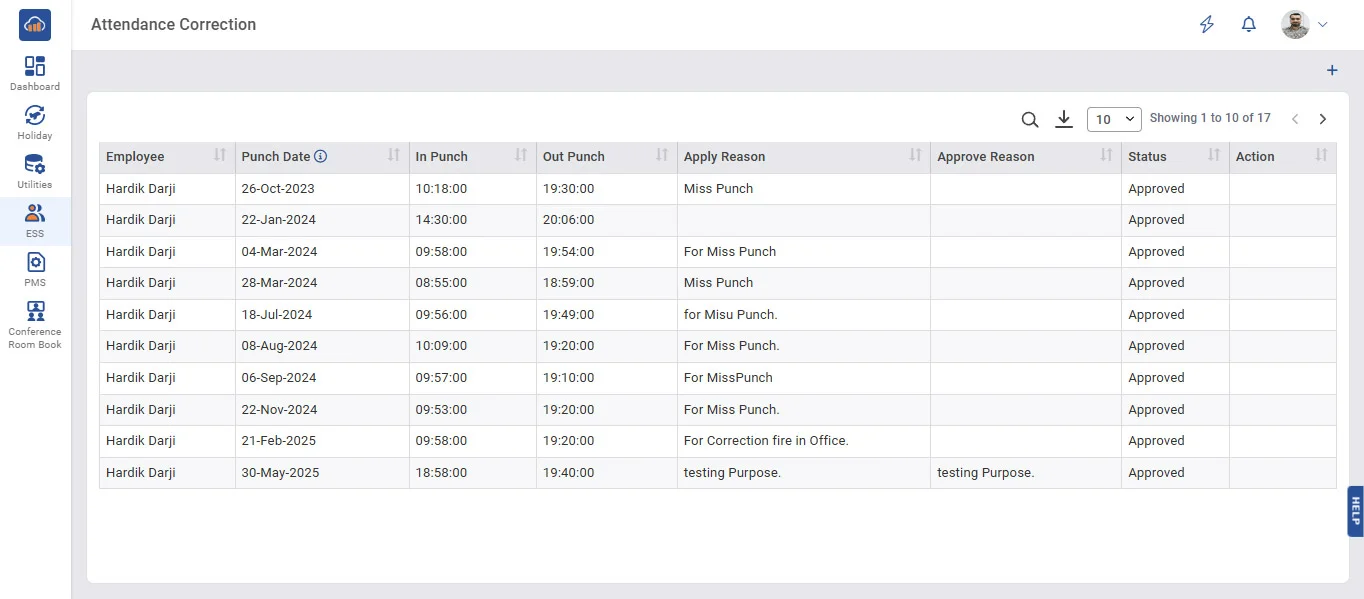Screen dimensions: 1364x599
Task: Download the attendance correction list
Action: (x=1064, y=120)
